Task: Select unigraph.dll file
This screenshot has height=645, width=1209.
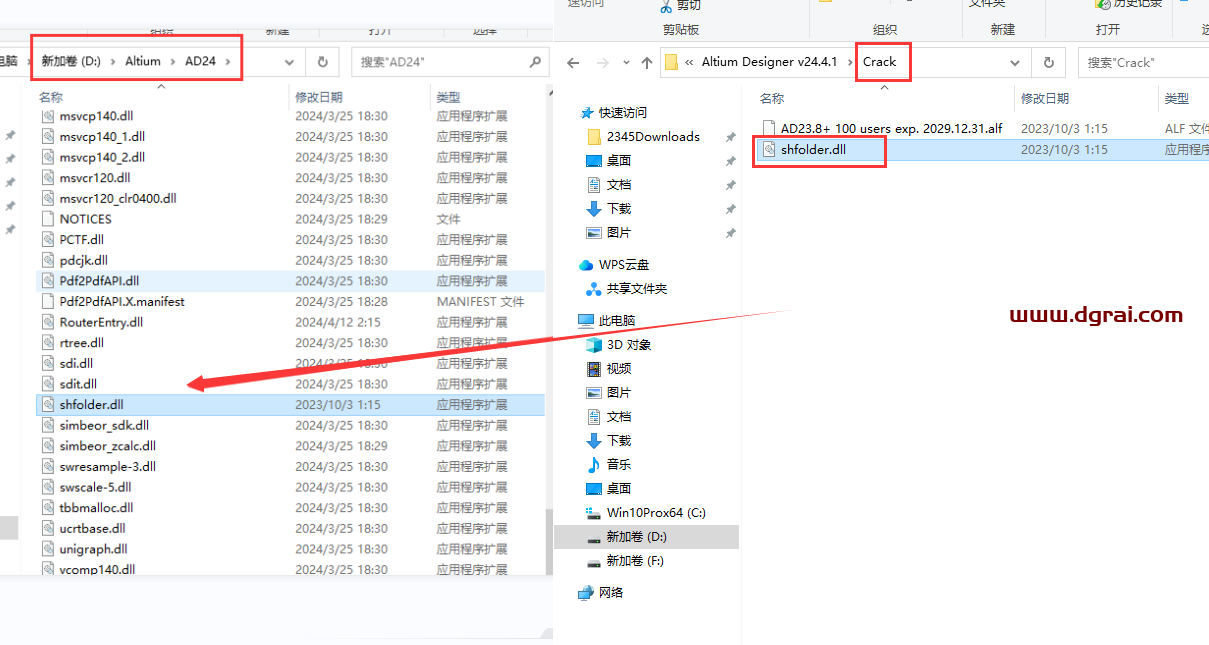Action: pos(93,549)
